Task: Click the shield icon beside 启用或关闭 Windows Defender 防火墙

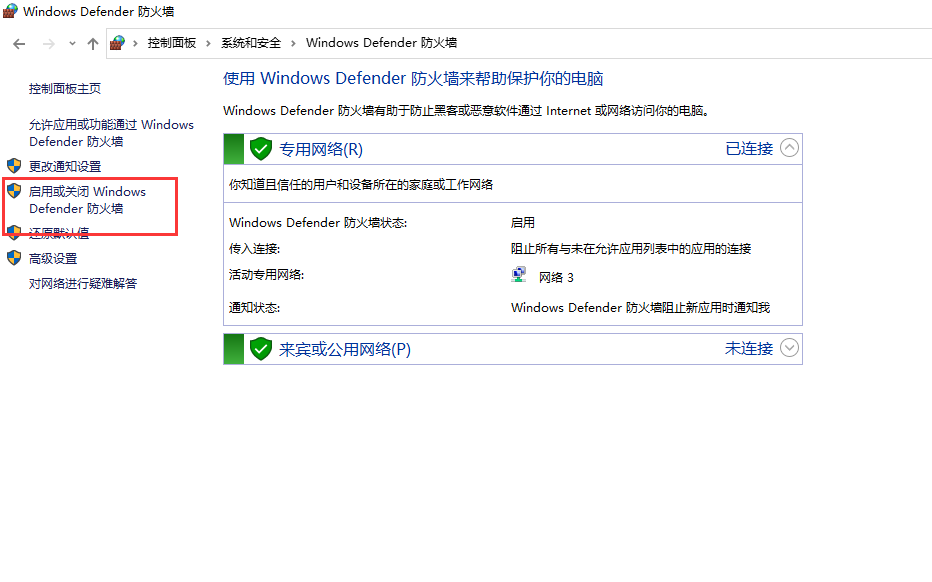Action: point(14,191)
